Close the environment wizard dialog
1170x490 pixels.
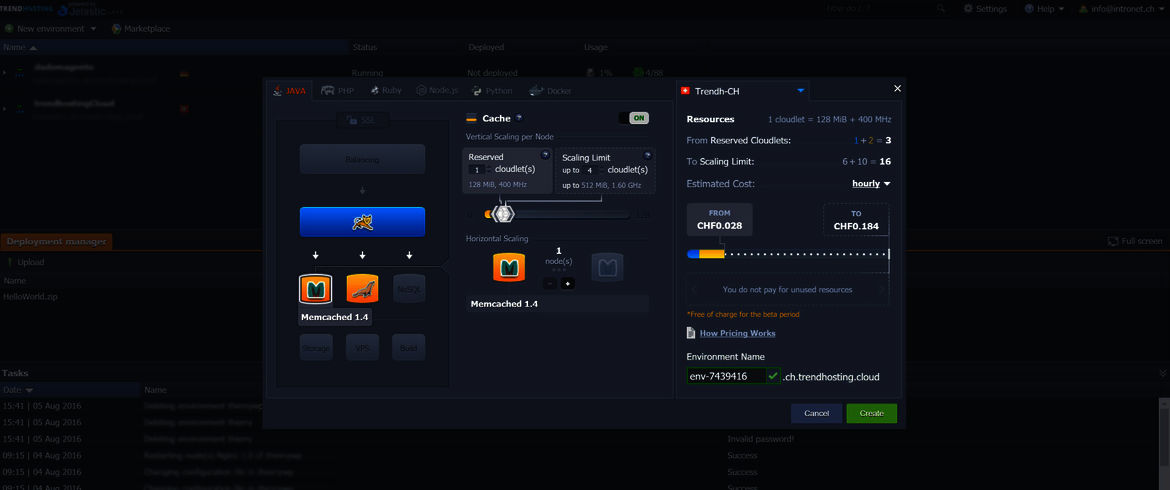click(x=897, y=88)
